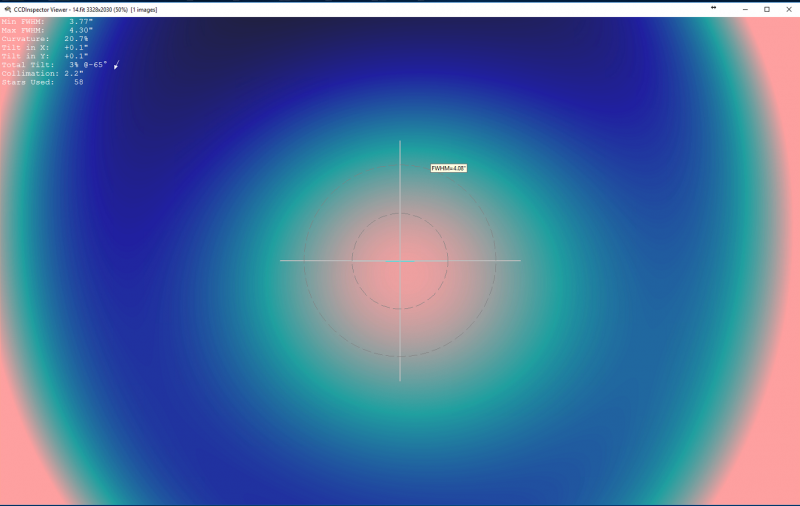Click the "Max FWHM: 4.30" readout
800x506 pixels.
(47, 31)
